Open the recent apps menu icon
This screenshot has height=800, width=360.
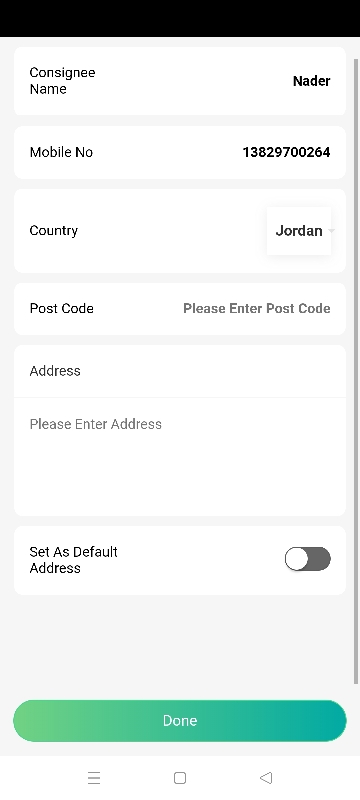pos(94,778)
